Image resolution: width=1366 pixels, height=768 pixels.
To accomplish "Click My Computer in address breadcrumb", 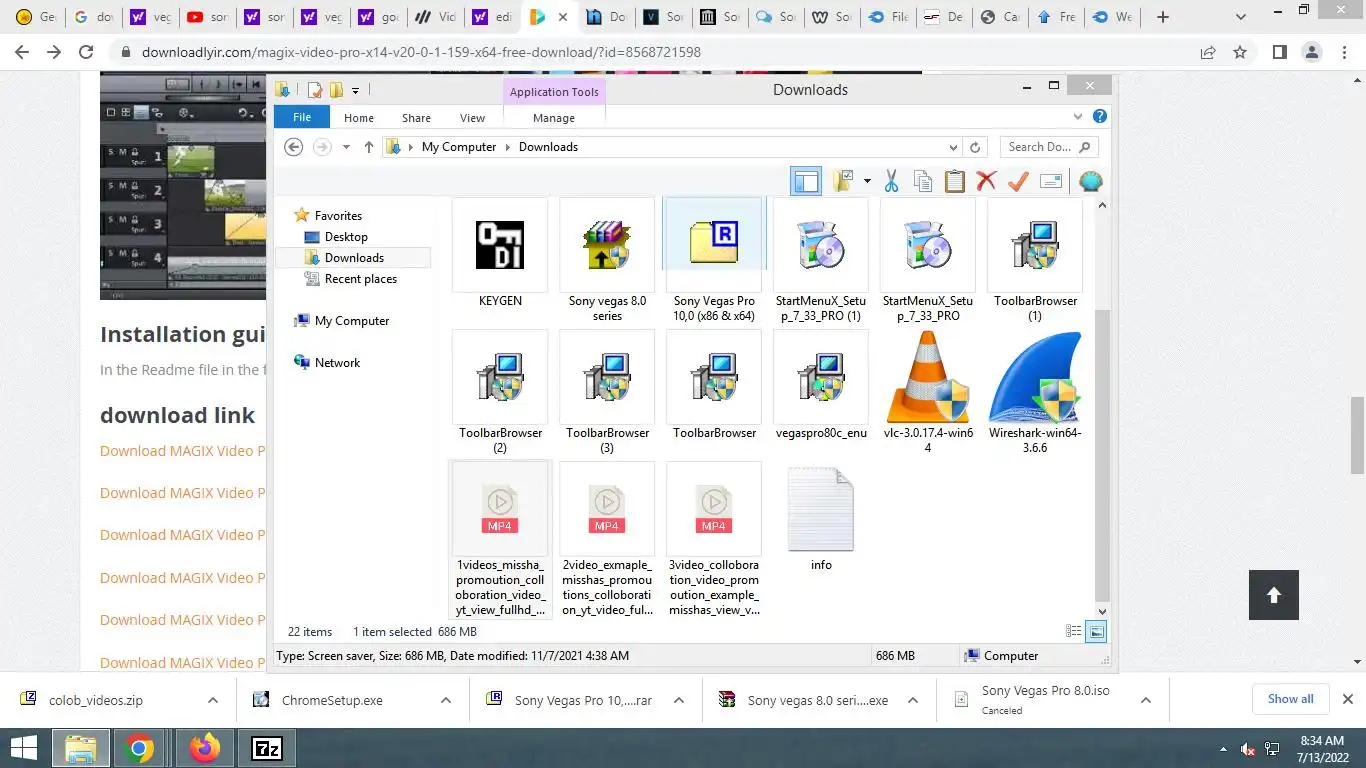I will pos(459,147).
